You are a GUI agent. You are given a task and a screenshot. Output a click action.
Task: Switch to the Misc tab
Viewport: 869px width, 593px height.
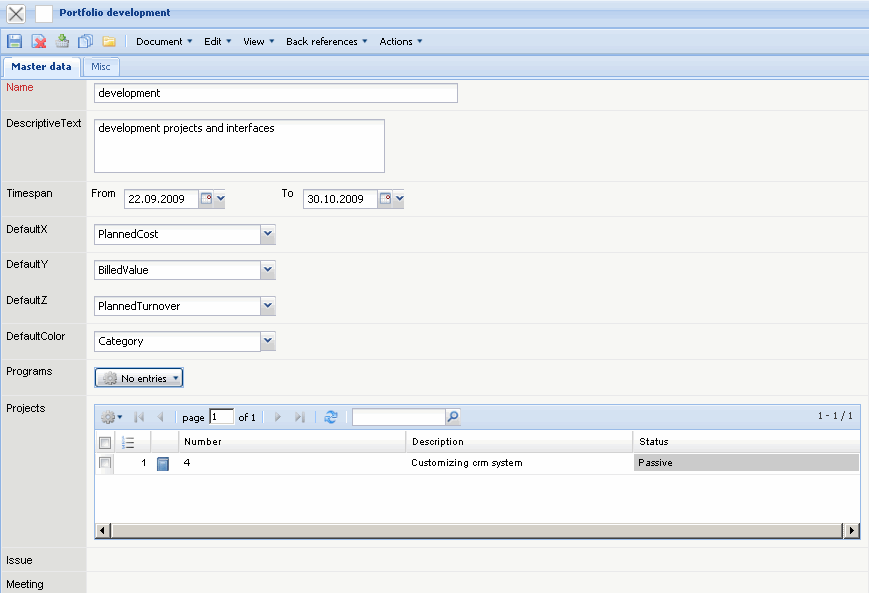pos(102,67)
